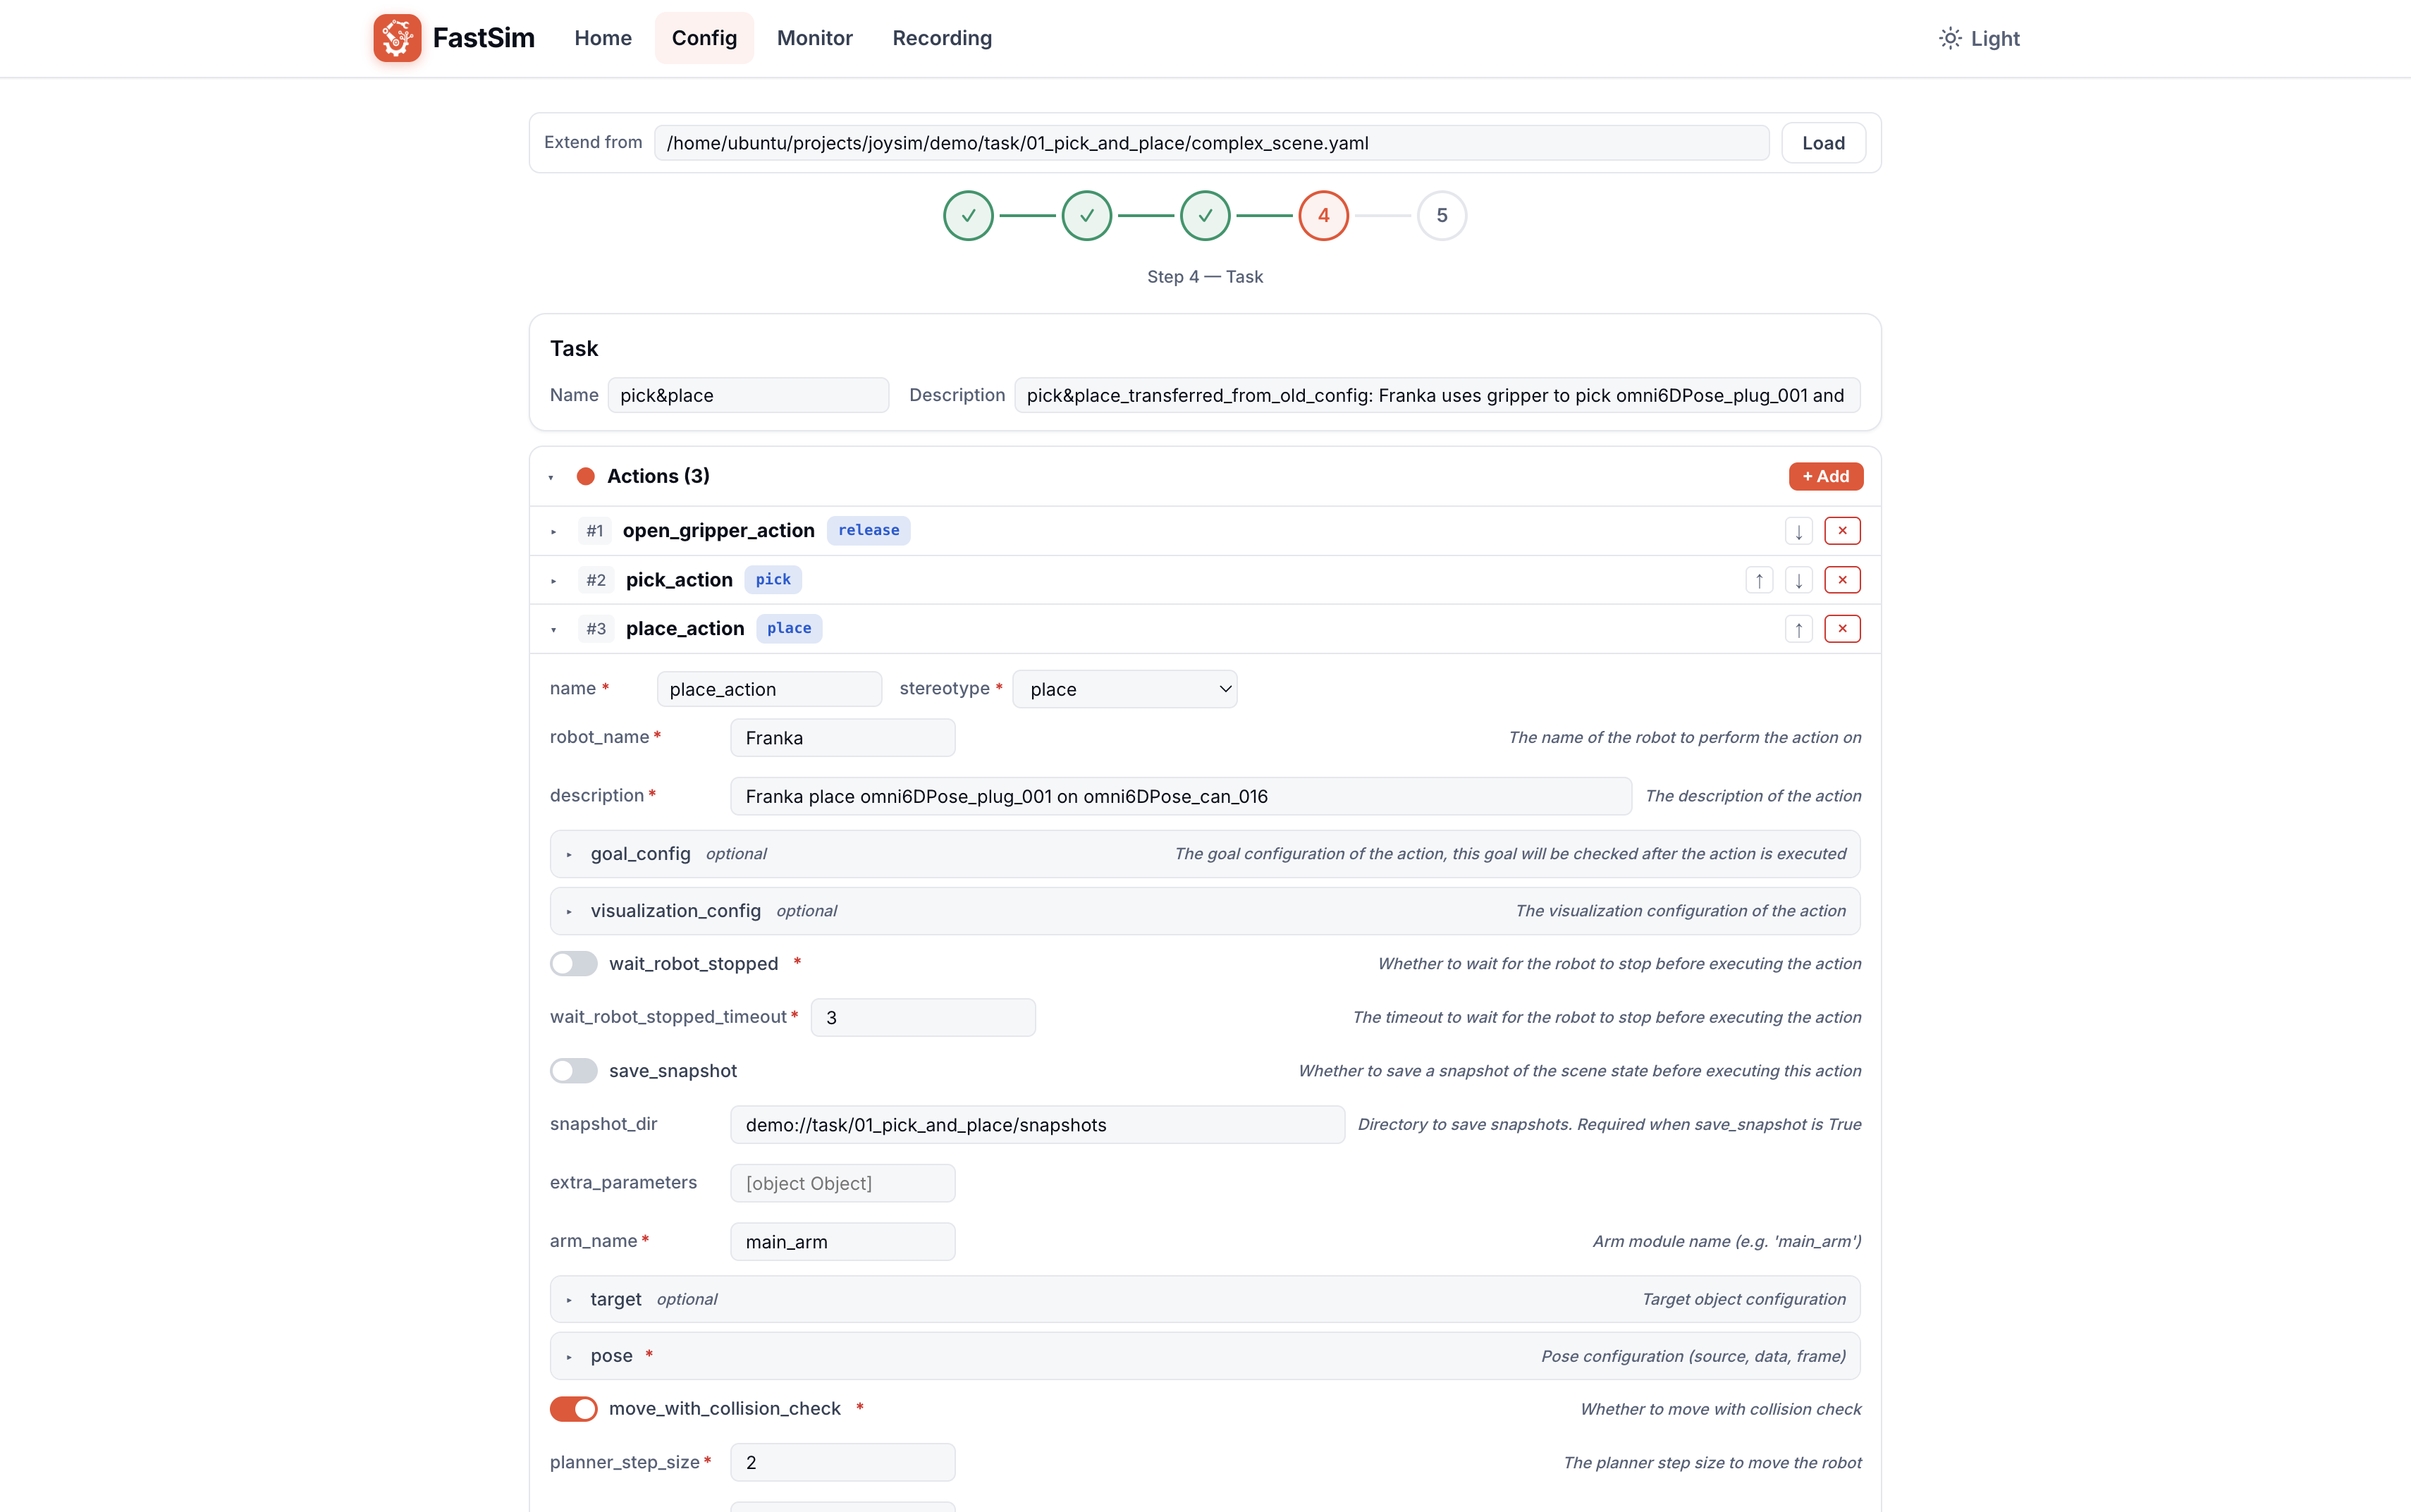
Task: Enable the wait_robot_stopped toggle
Action: tap(573, 964)
